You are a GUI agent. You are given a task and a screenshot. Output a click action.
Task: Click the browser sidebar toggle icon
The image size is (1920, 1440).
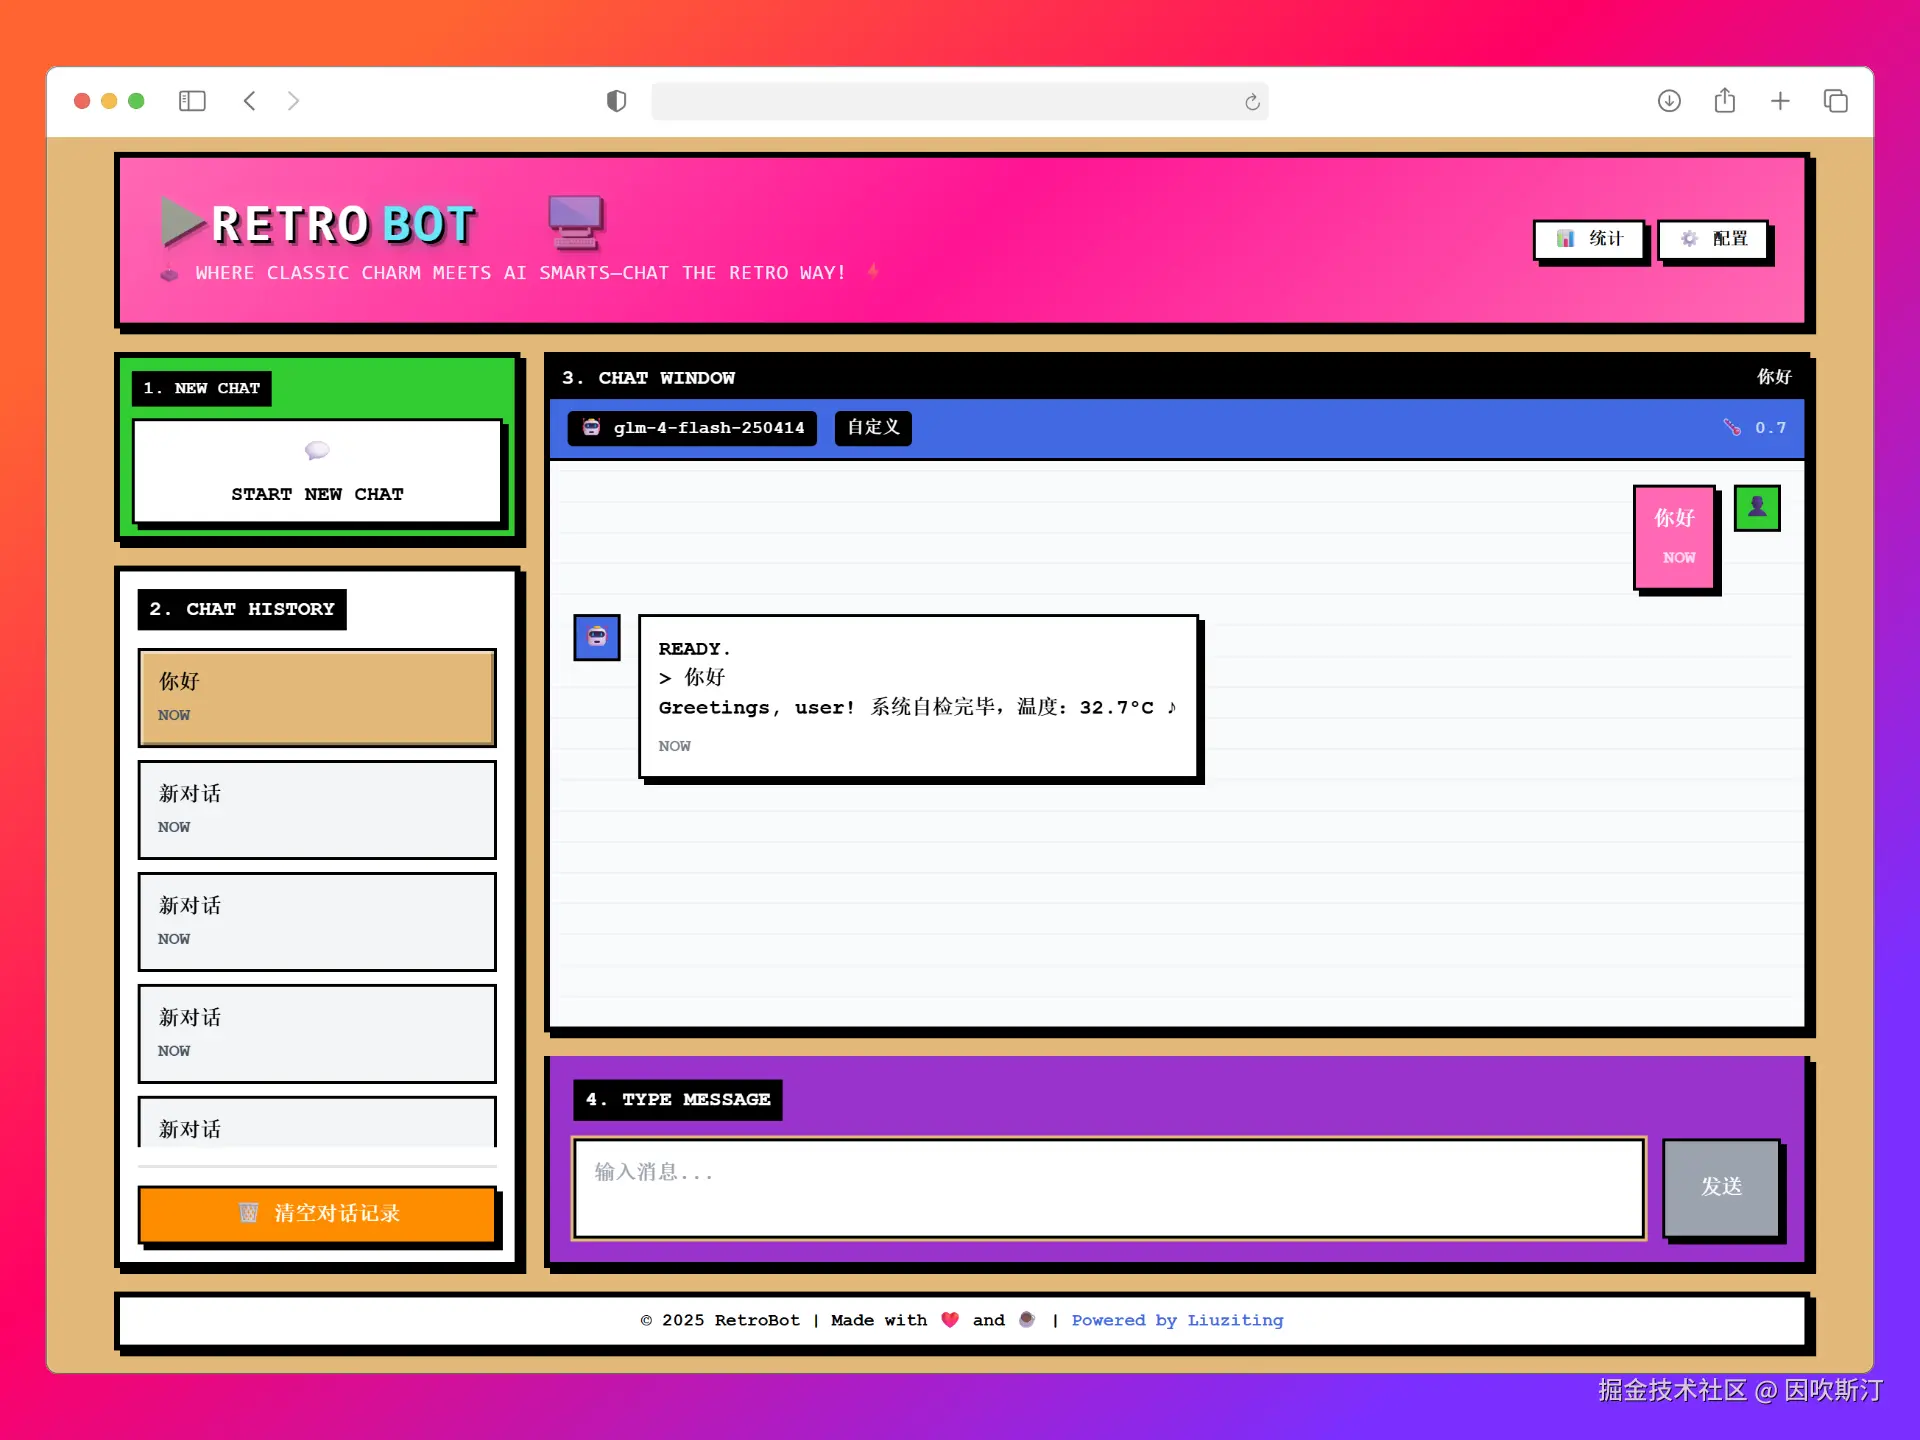pyautogui.click(x=192, y=101)
